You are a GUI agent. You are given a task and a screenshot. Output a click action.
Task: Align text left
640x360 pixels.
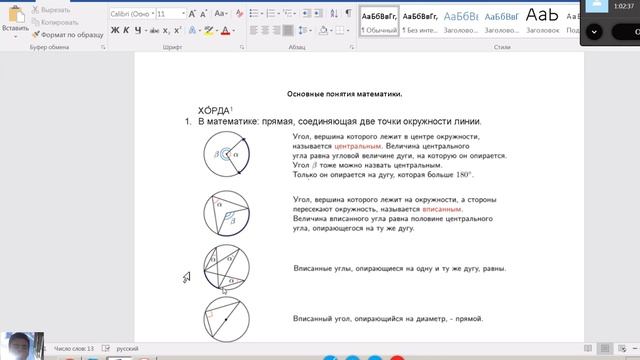pyautogui.click(x=253, y=30)
